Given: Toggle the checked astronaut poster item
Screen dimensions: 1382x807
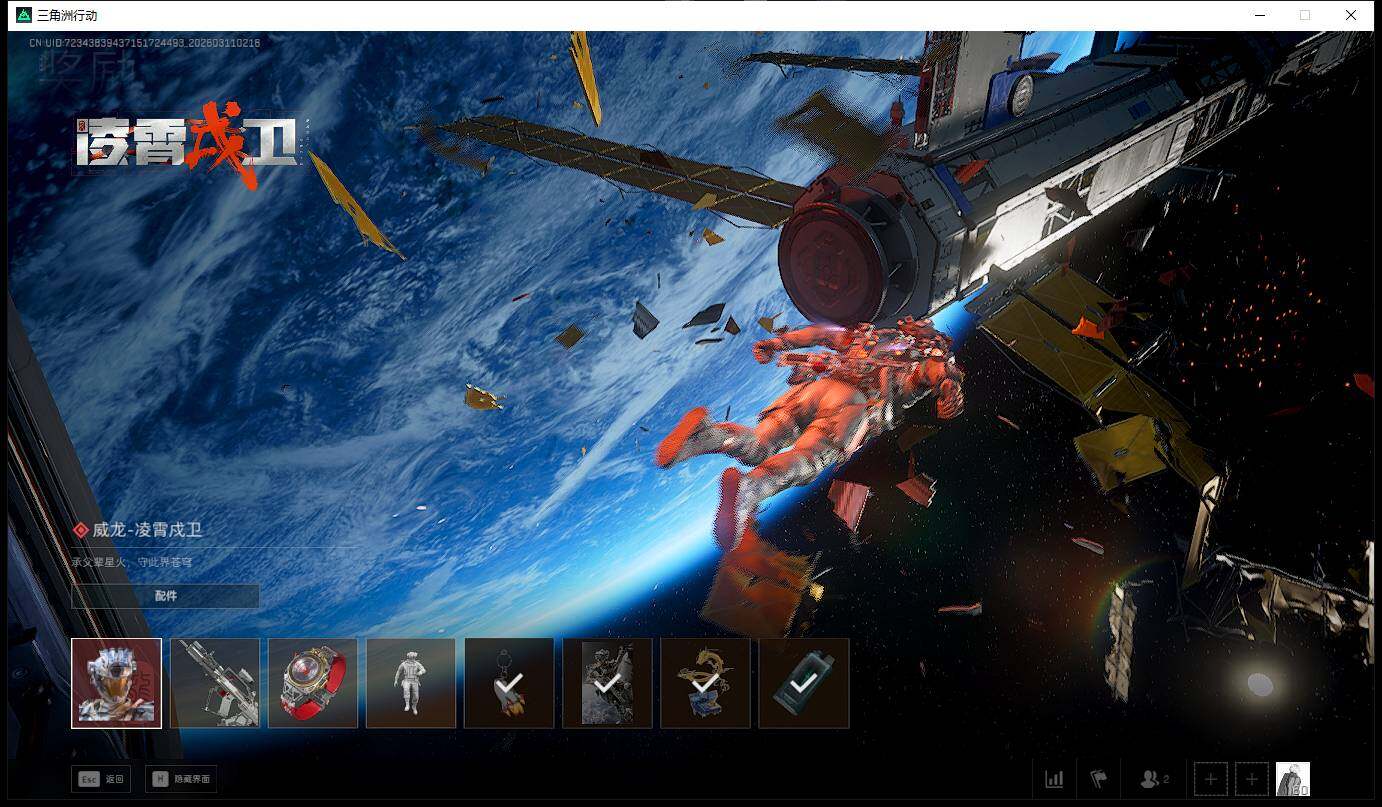Looking at the screenshot, I should (607, 683).
